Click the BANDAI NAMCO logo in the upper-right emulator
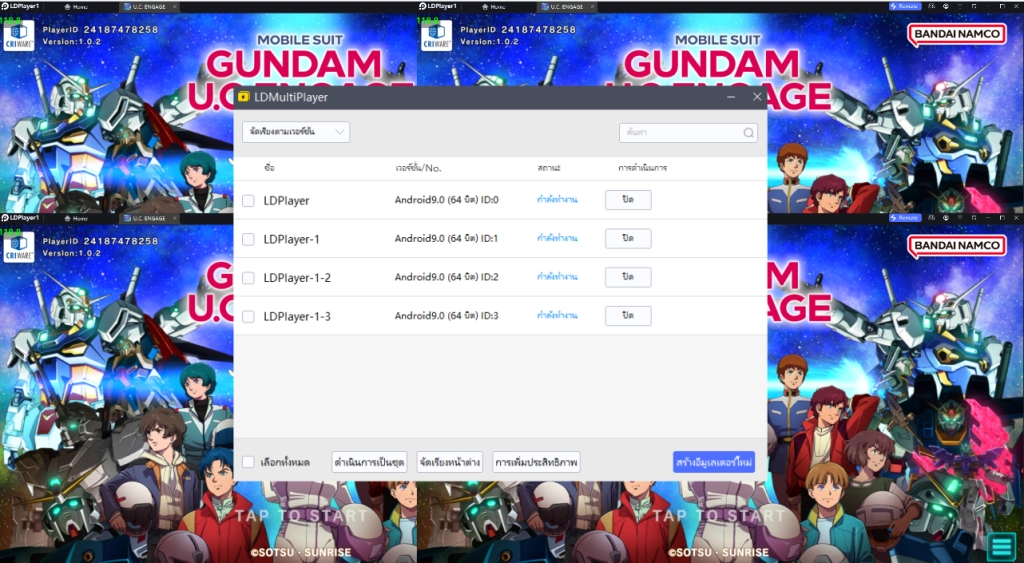1024x563 pixels. [957, 34]
